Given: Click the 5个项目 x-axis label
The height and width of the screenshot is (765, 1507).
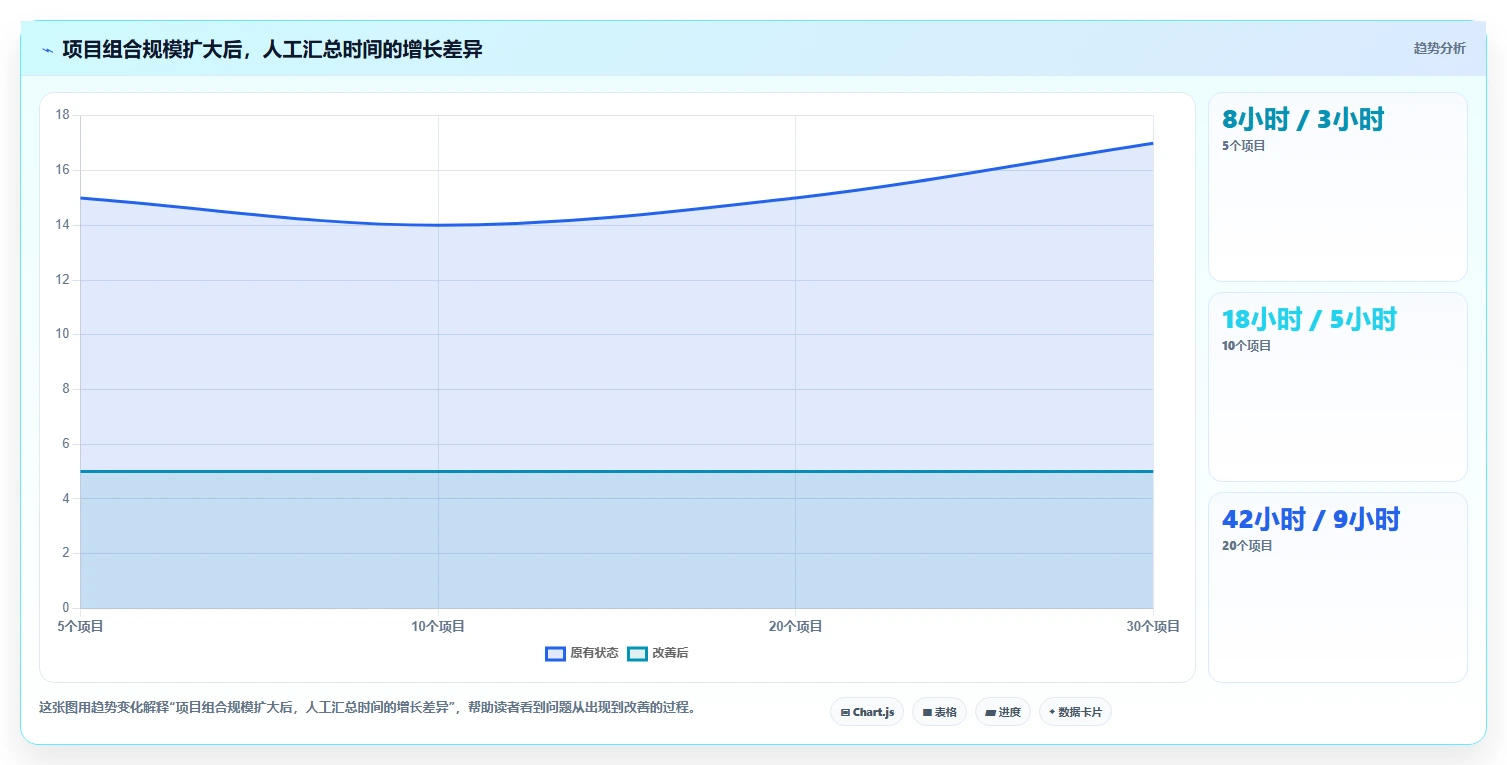Looking at the screenshot, I should (81, 627).
